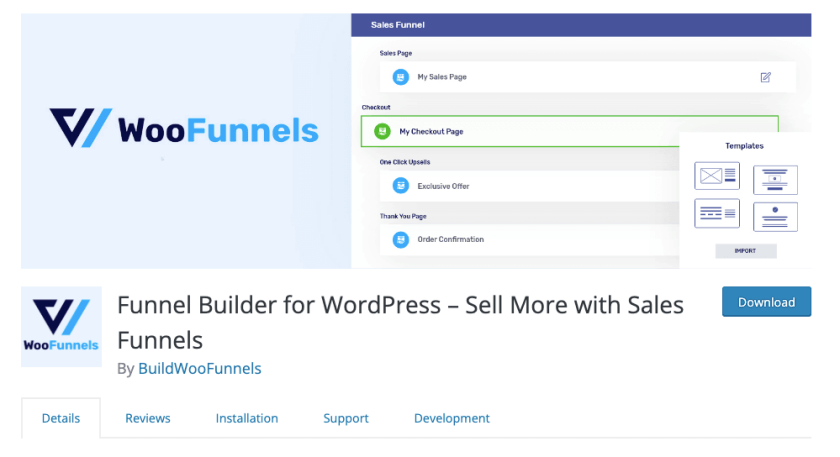Click the One Click Upsells section label
The width and height of the screenshot is (840, 457).
(404, 162)
